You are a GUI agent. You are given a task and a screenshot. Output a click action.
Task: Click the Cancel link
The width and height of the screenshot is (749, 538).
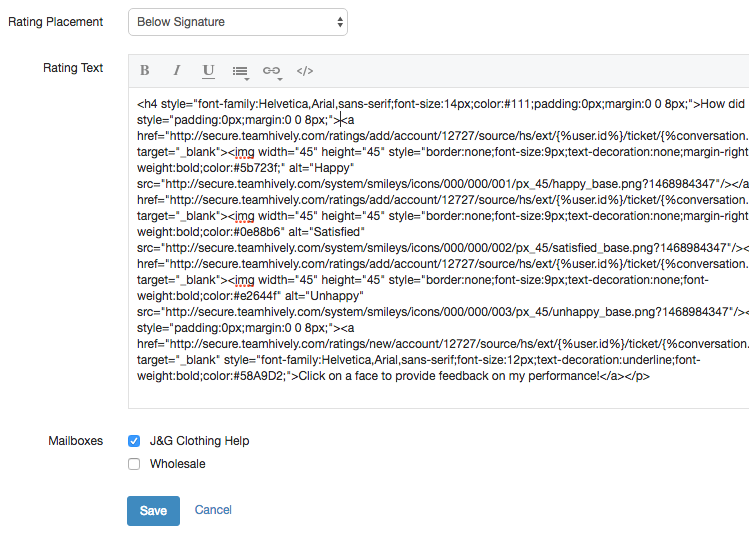coord(213,510)
